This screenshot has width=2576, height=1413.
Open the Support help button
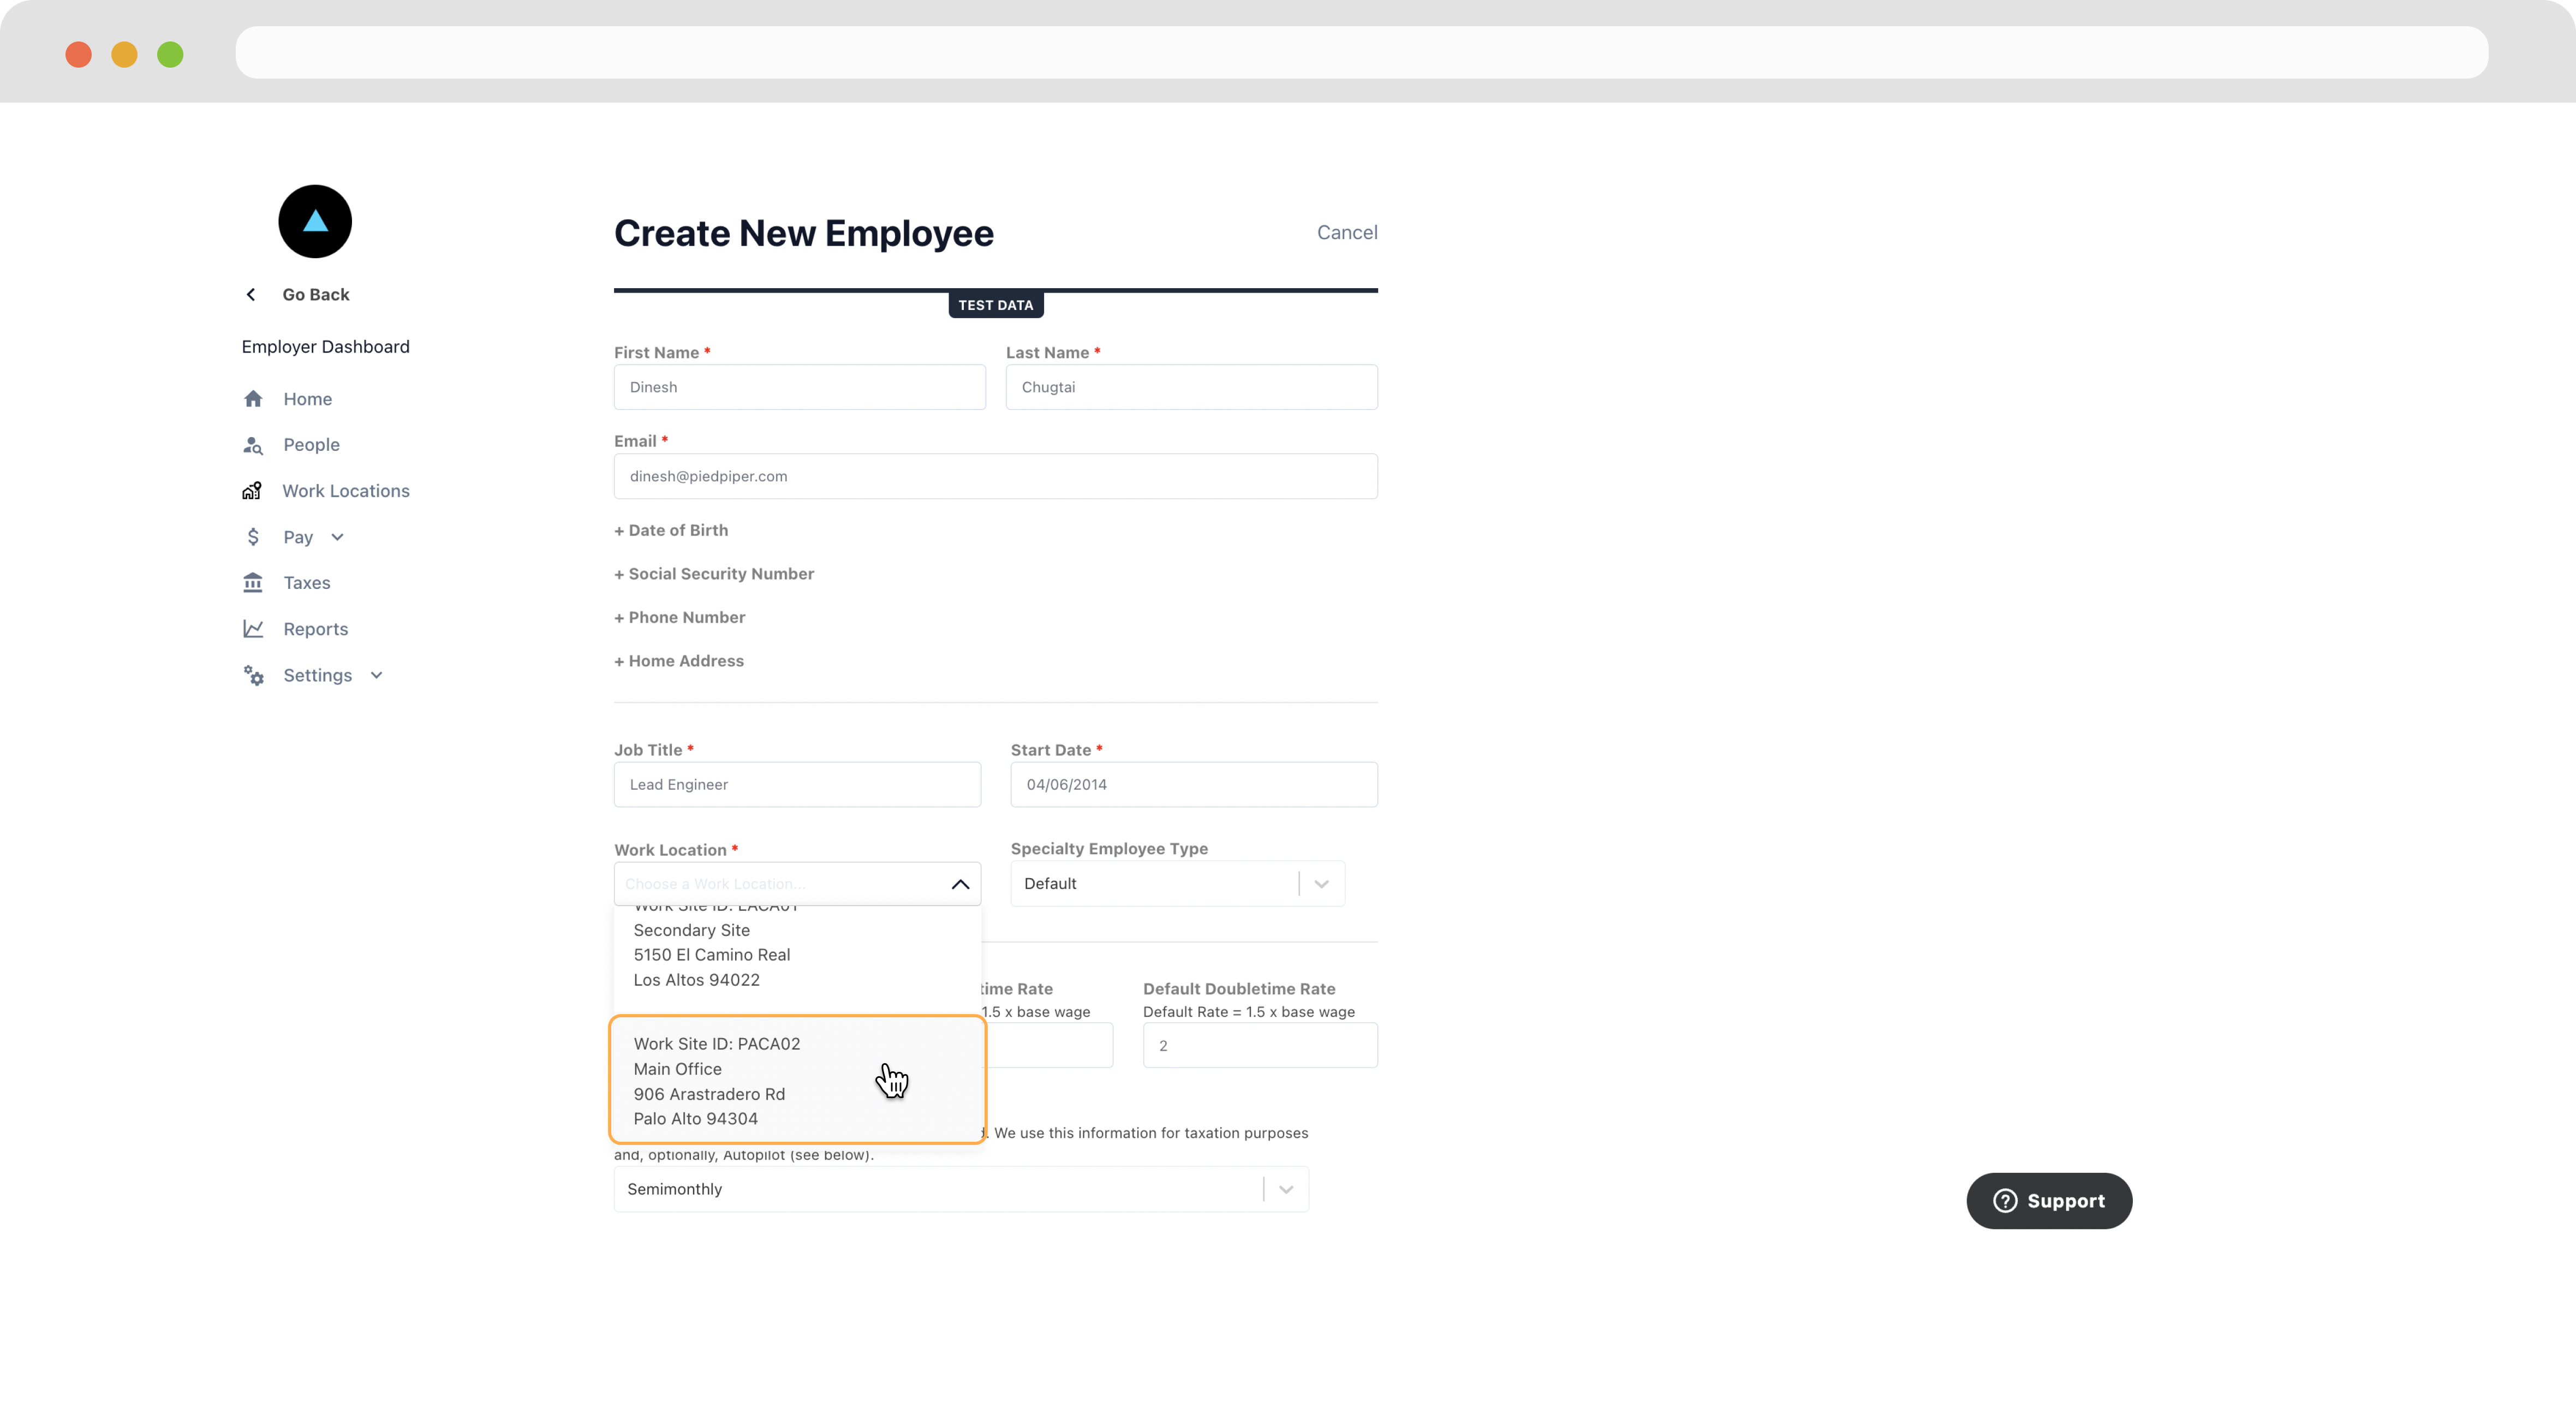[2049, 1201]
